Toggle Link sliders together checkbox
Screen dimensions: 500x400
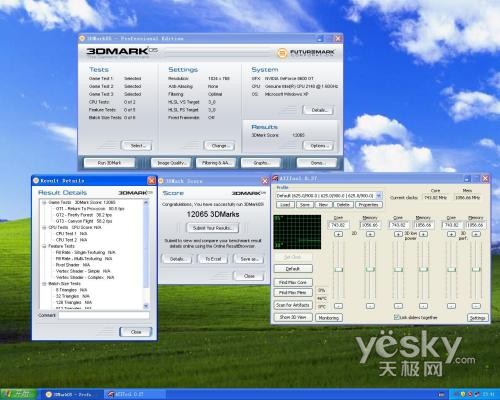pos(396,317)
